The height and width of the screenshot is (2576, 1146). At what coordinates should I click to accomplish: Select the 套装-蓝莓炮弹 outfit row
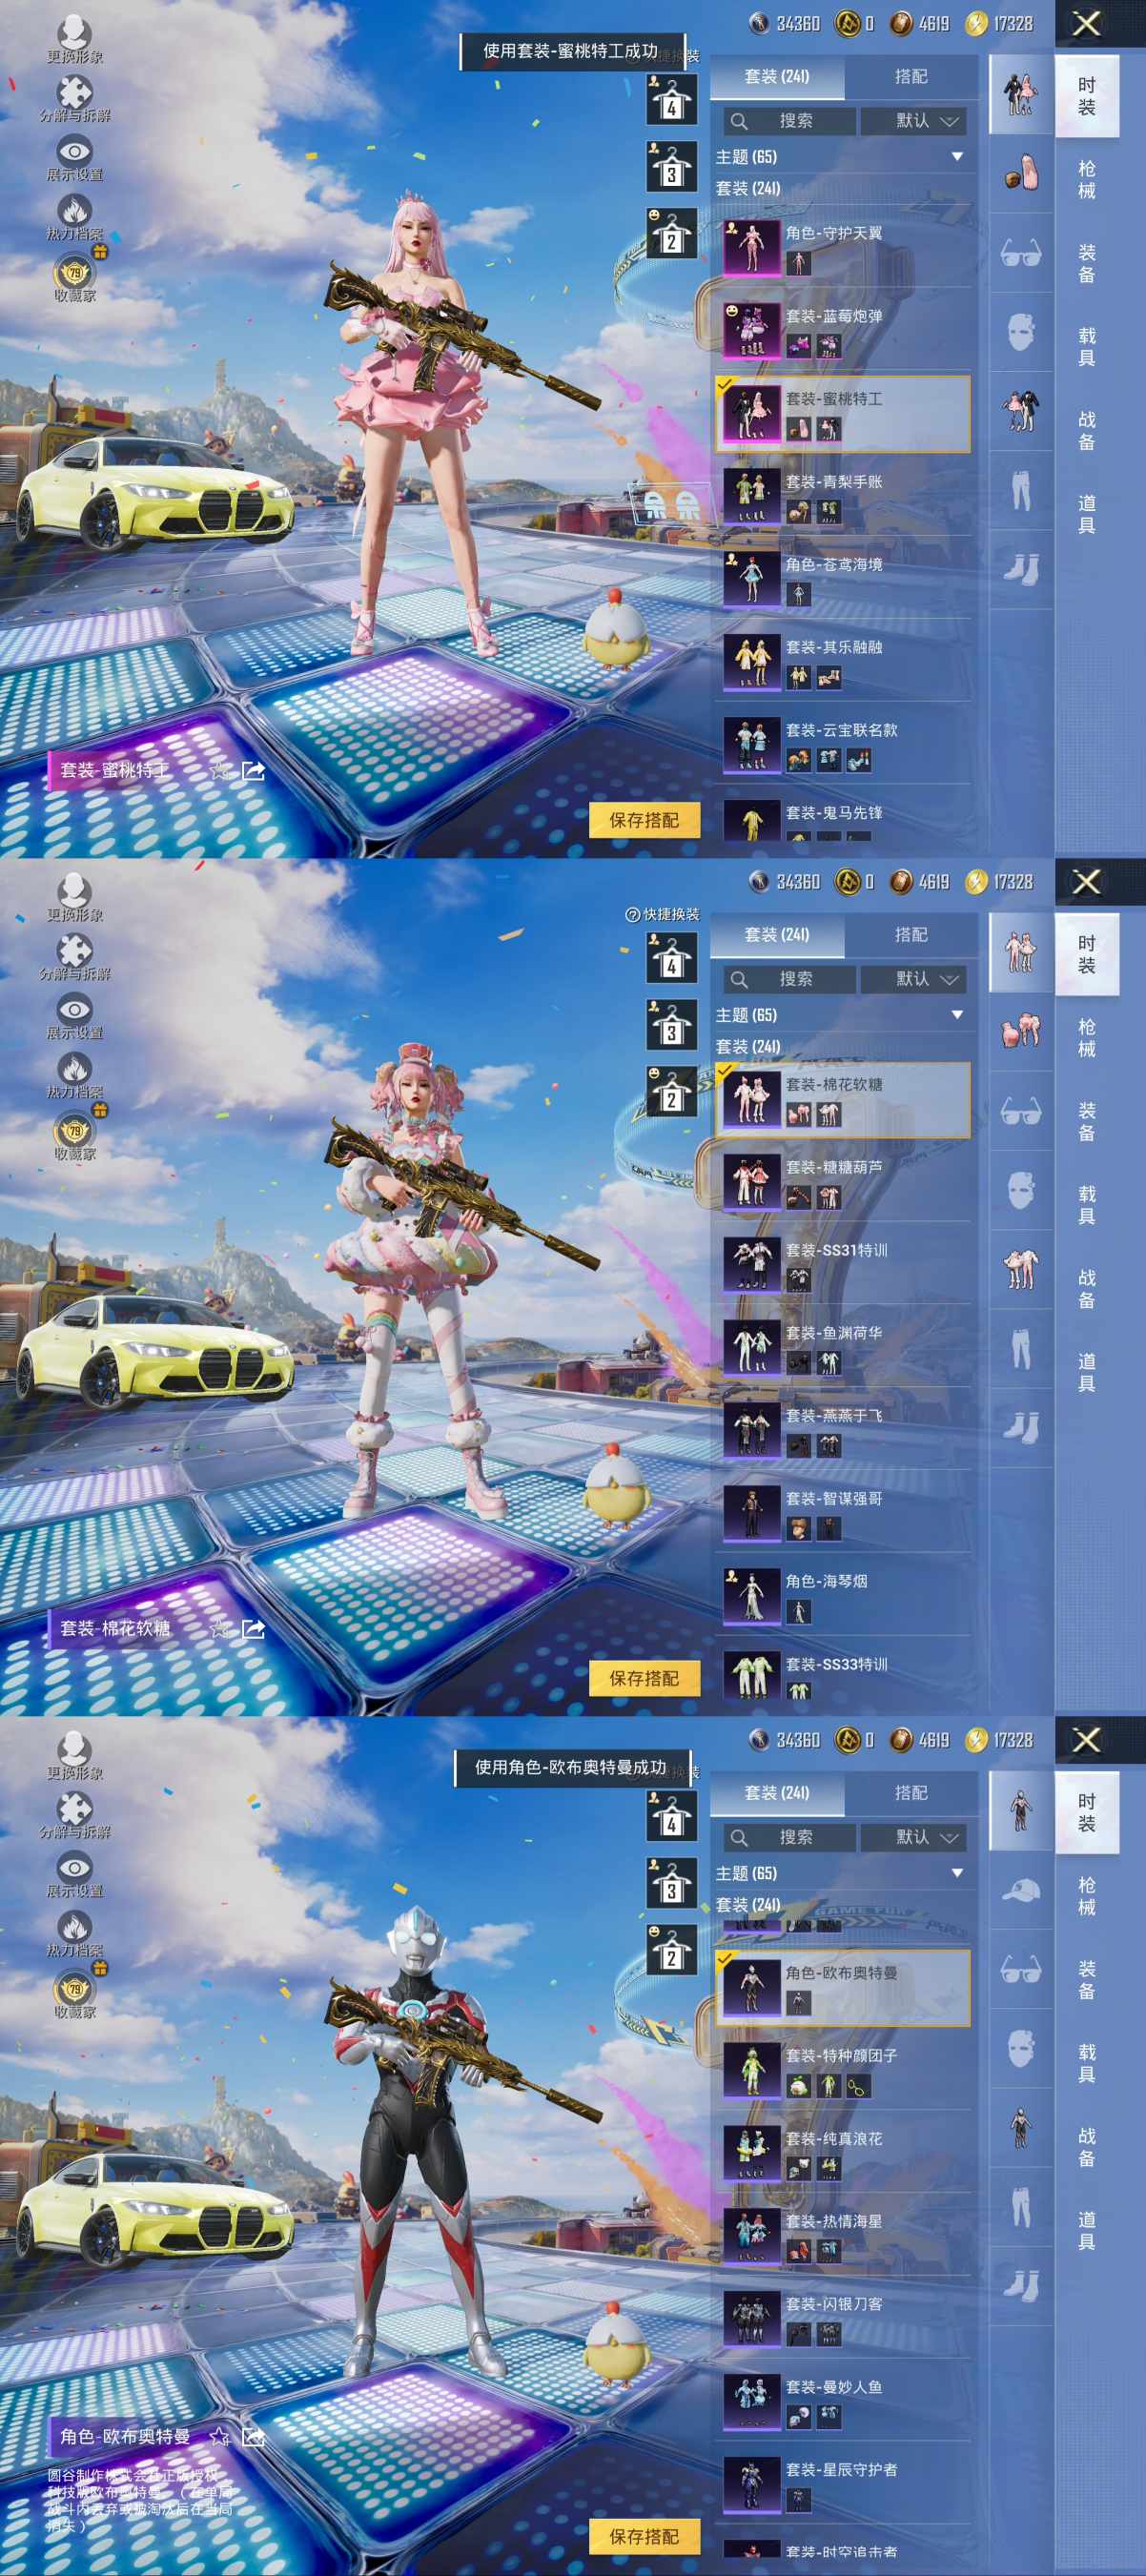coord(843,331)
